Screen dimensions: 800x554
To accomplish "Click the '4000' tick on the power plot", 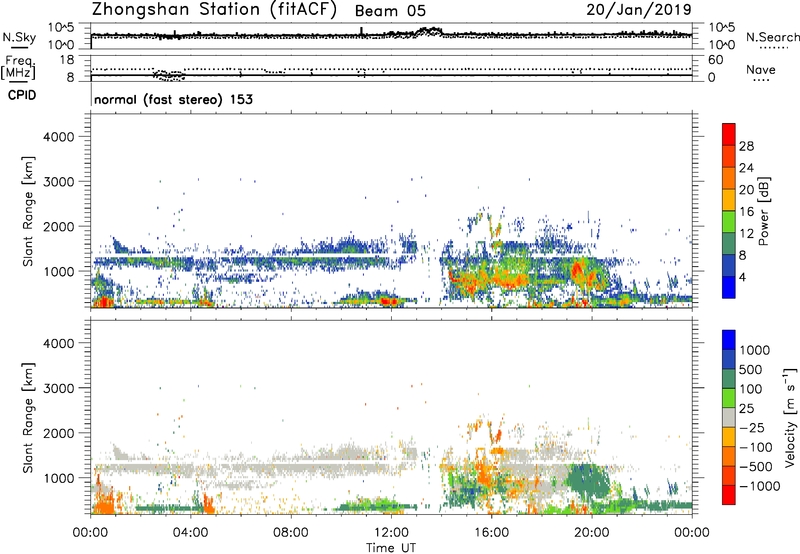I will click(x=59, y=137).
